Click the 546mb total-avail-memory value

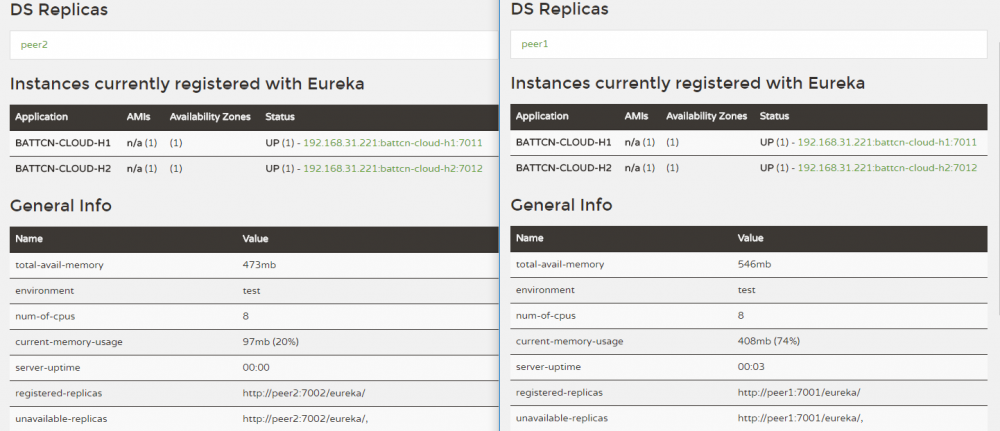pos(754,265)
